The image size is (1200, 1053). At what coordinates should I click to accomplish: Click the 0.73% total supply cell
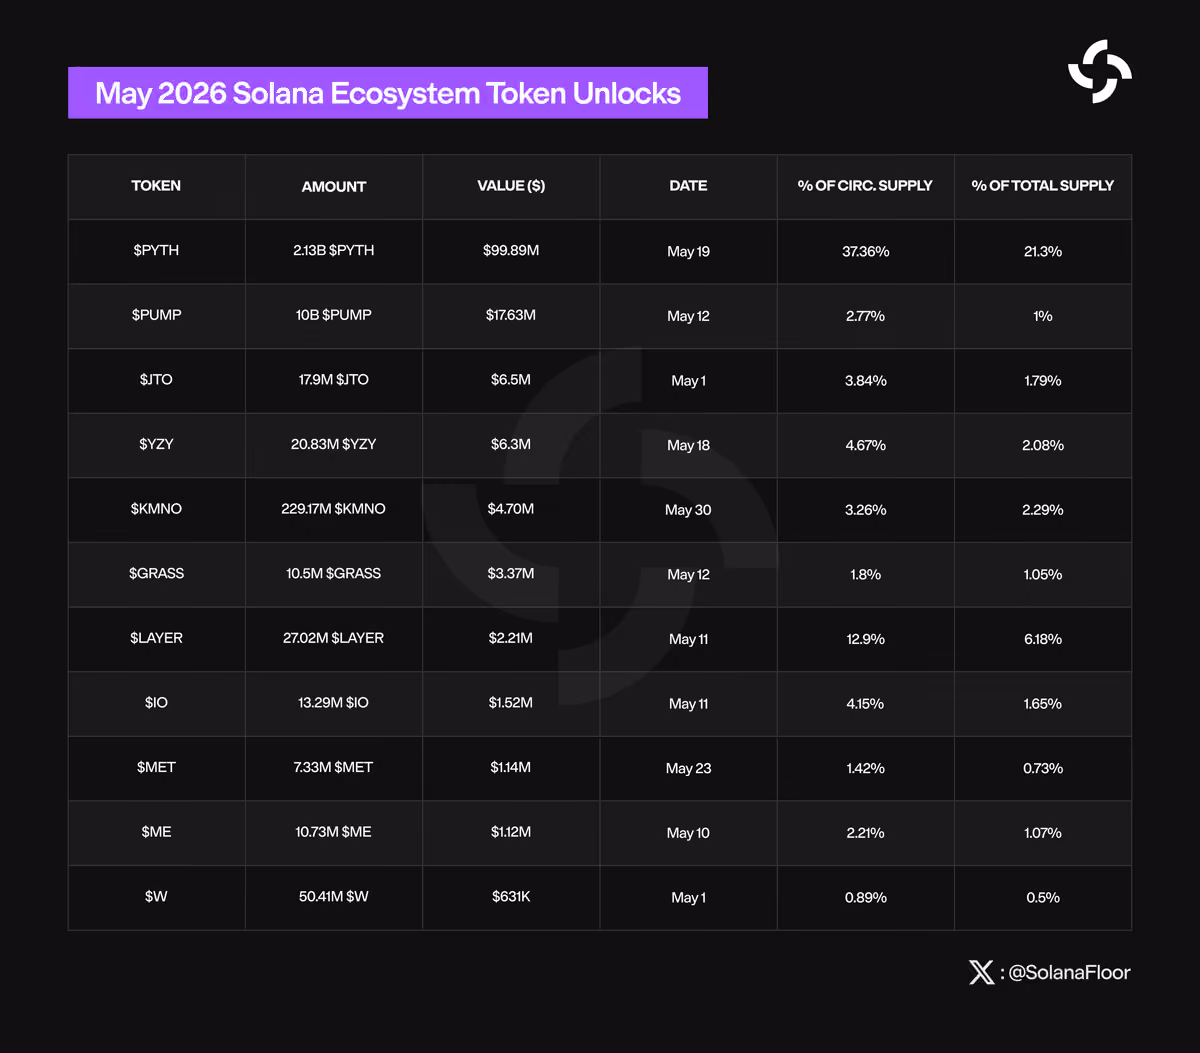click(x=1043, y=768)
